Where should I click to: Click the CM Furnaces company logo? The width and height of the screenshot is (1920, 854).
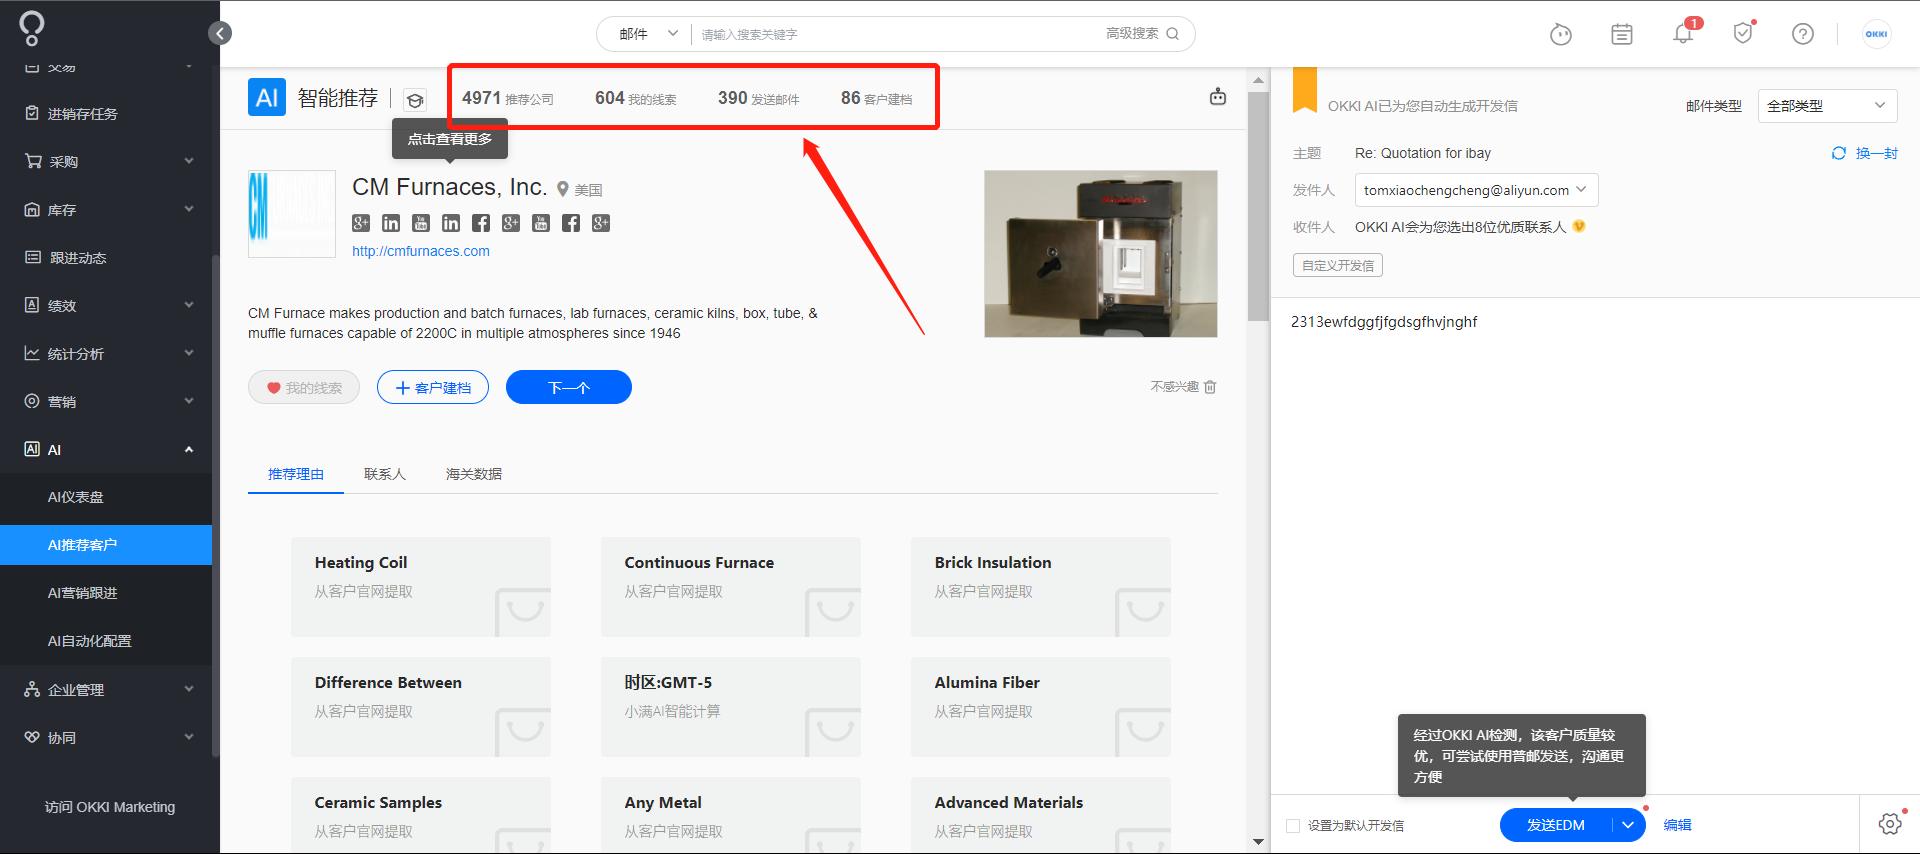[292, 214]
